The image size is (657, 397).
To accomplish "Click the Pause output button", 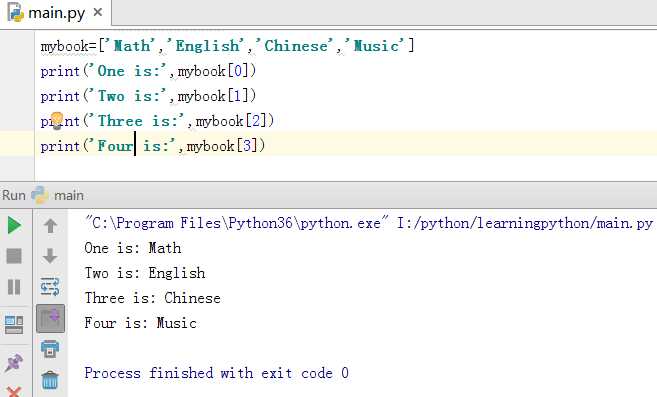I will (14, 287).
